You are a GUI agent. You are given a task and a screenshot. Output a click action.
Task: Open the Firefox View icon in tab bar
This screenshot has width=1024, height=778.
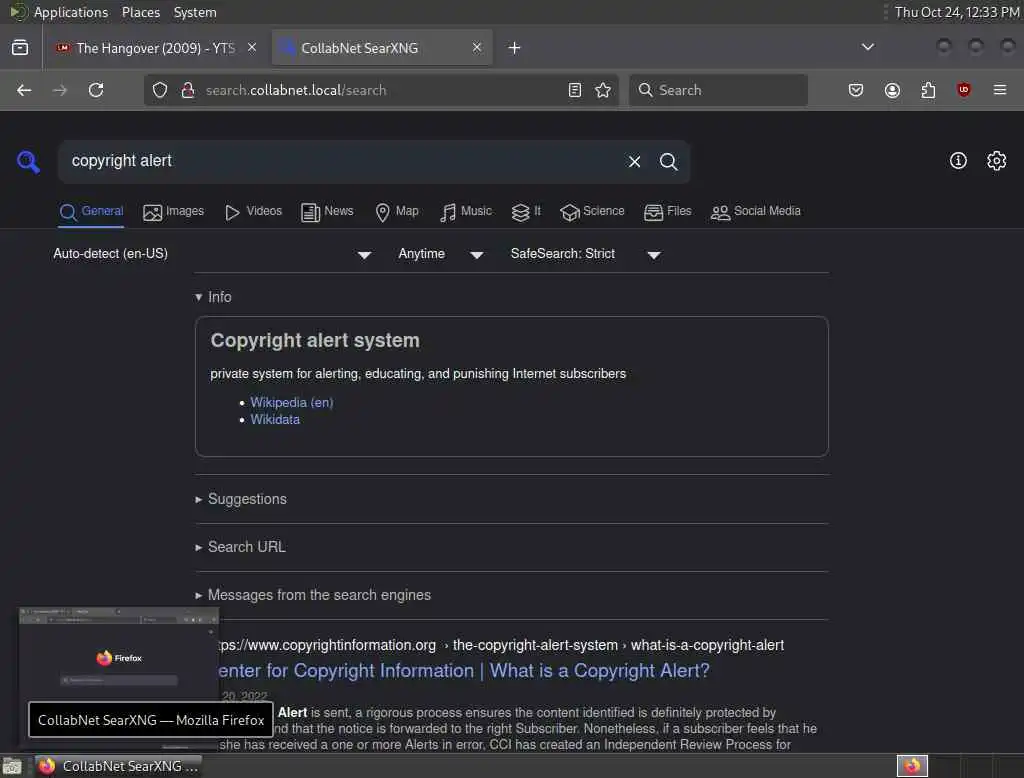click(x=20, y=48)
